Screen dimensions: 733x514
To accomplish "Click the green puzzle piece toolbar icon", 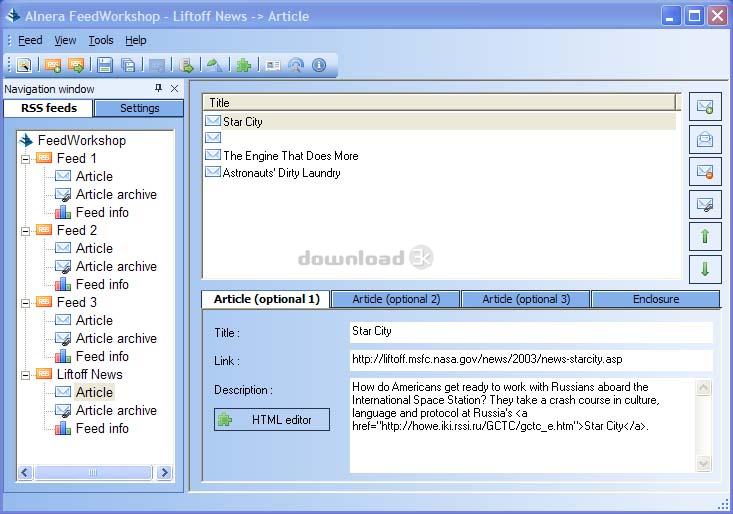I will tap(243, 65).
